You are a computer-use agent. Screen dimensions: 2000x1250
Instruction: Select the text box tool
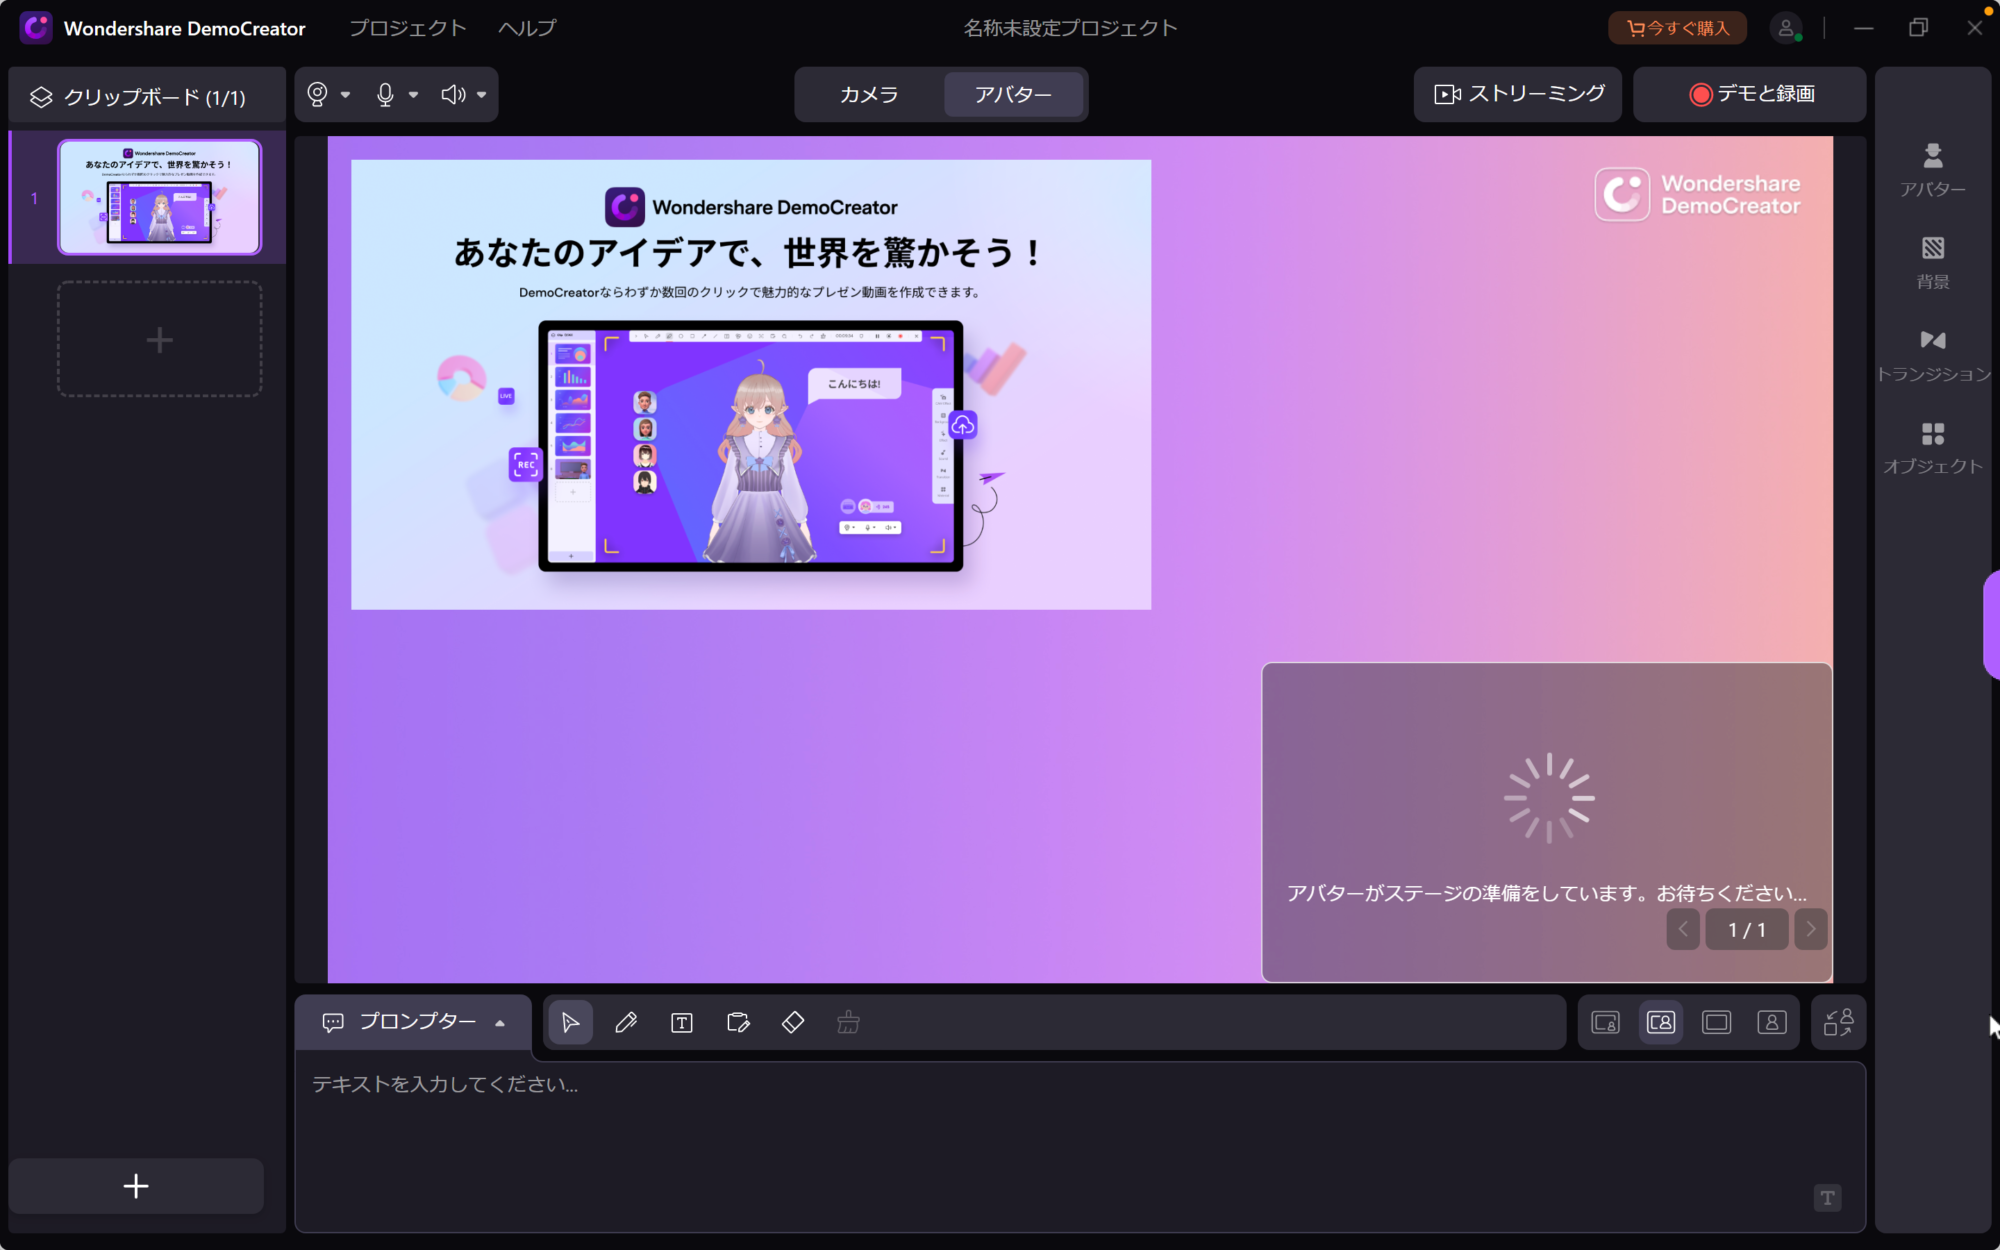(x=682, y=1022)
